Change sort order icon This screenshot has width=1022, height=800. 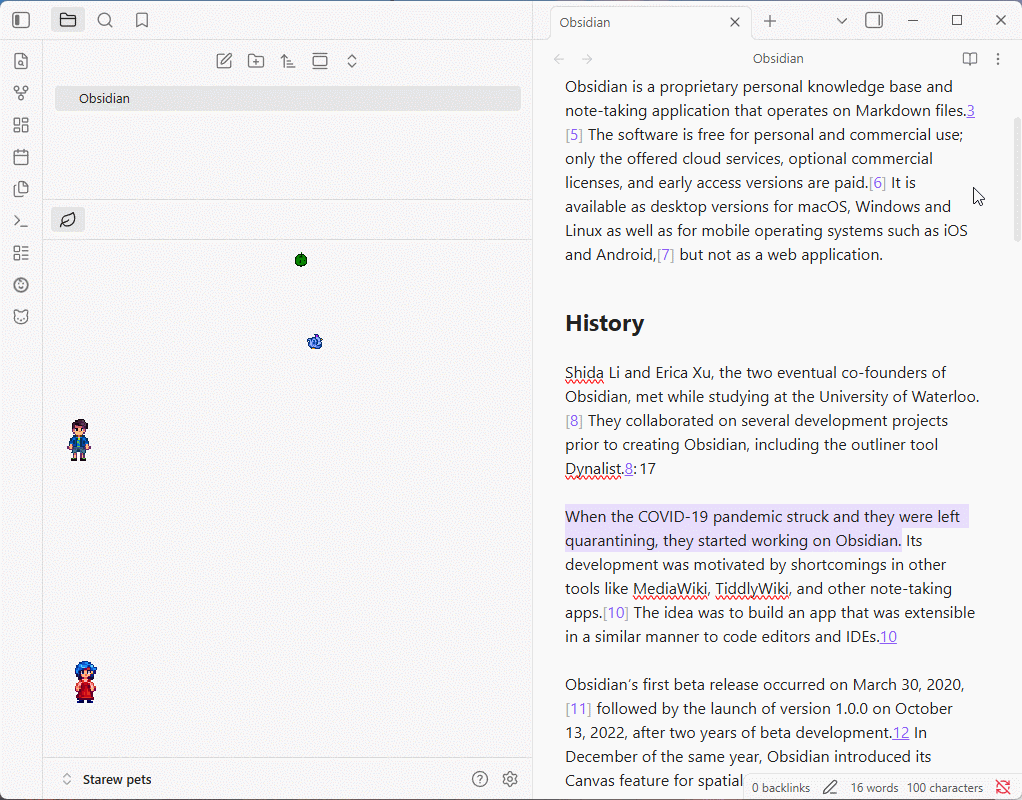[288, 61]
